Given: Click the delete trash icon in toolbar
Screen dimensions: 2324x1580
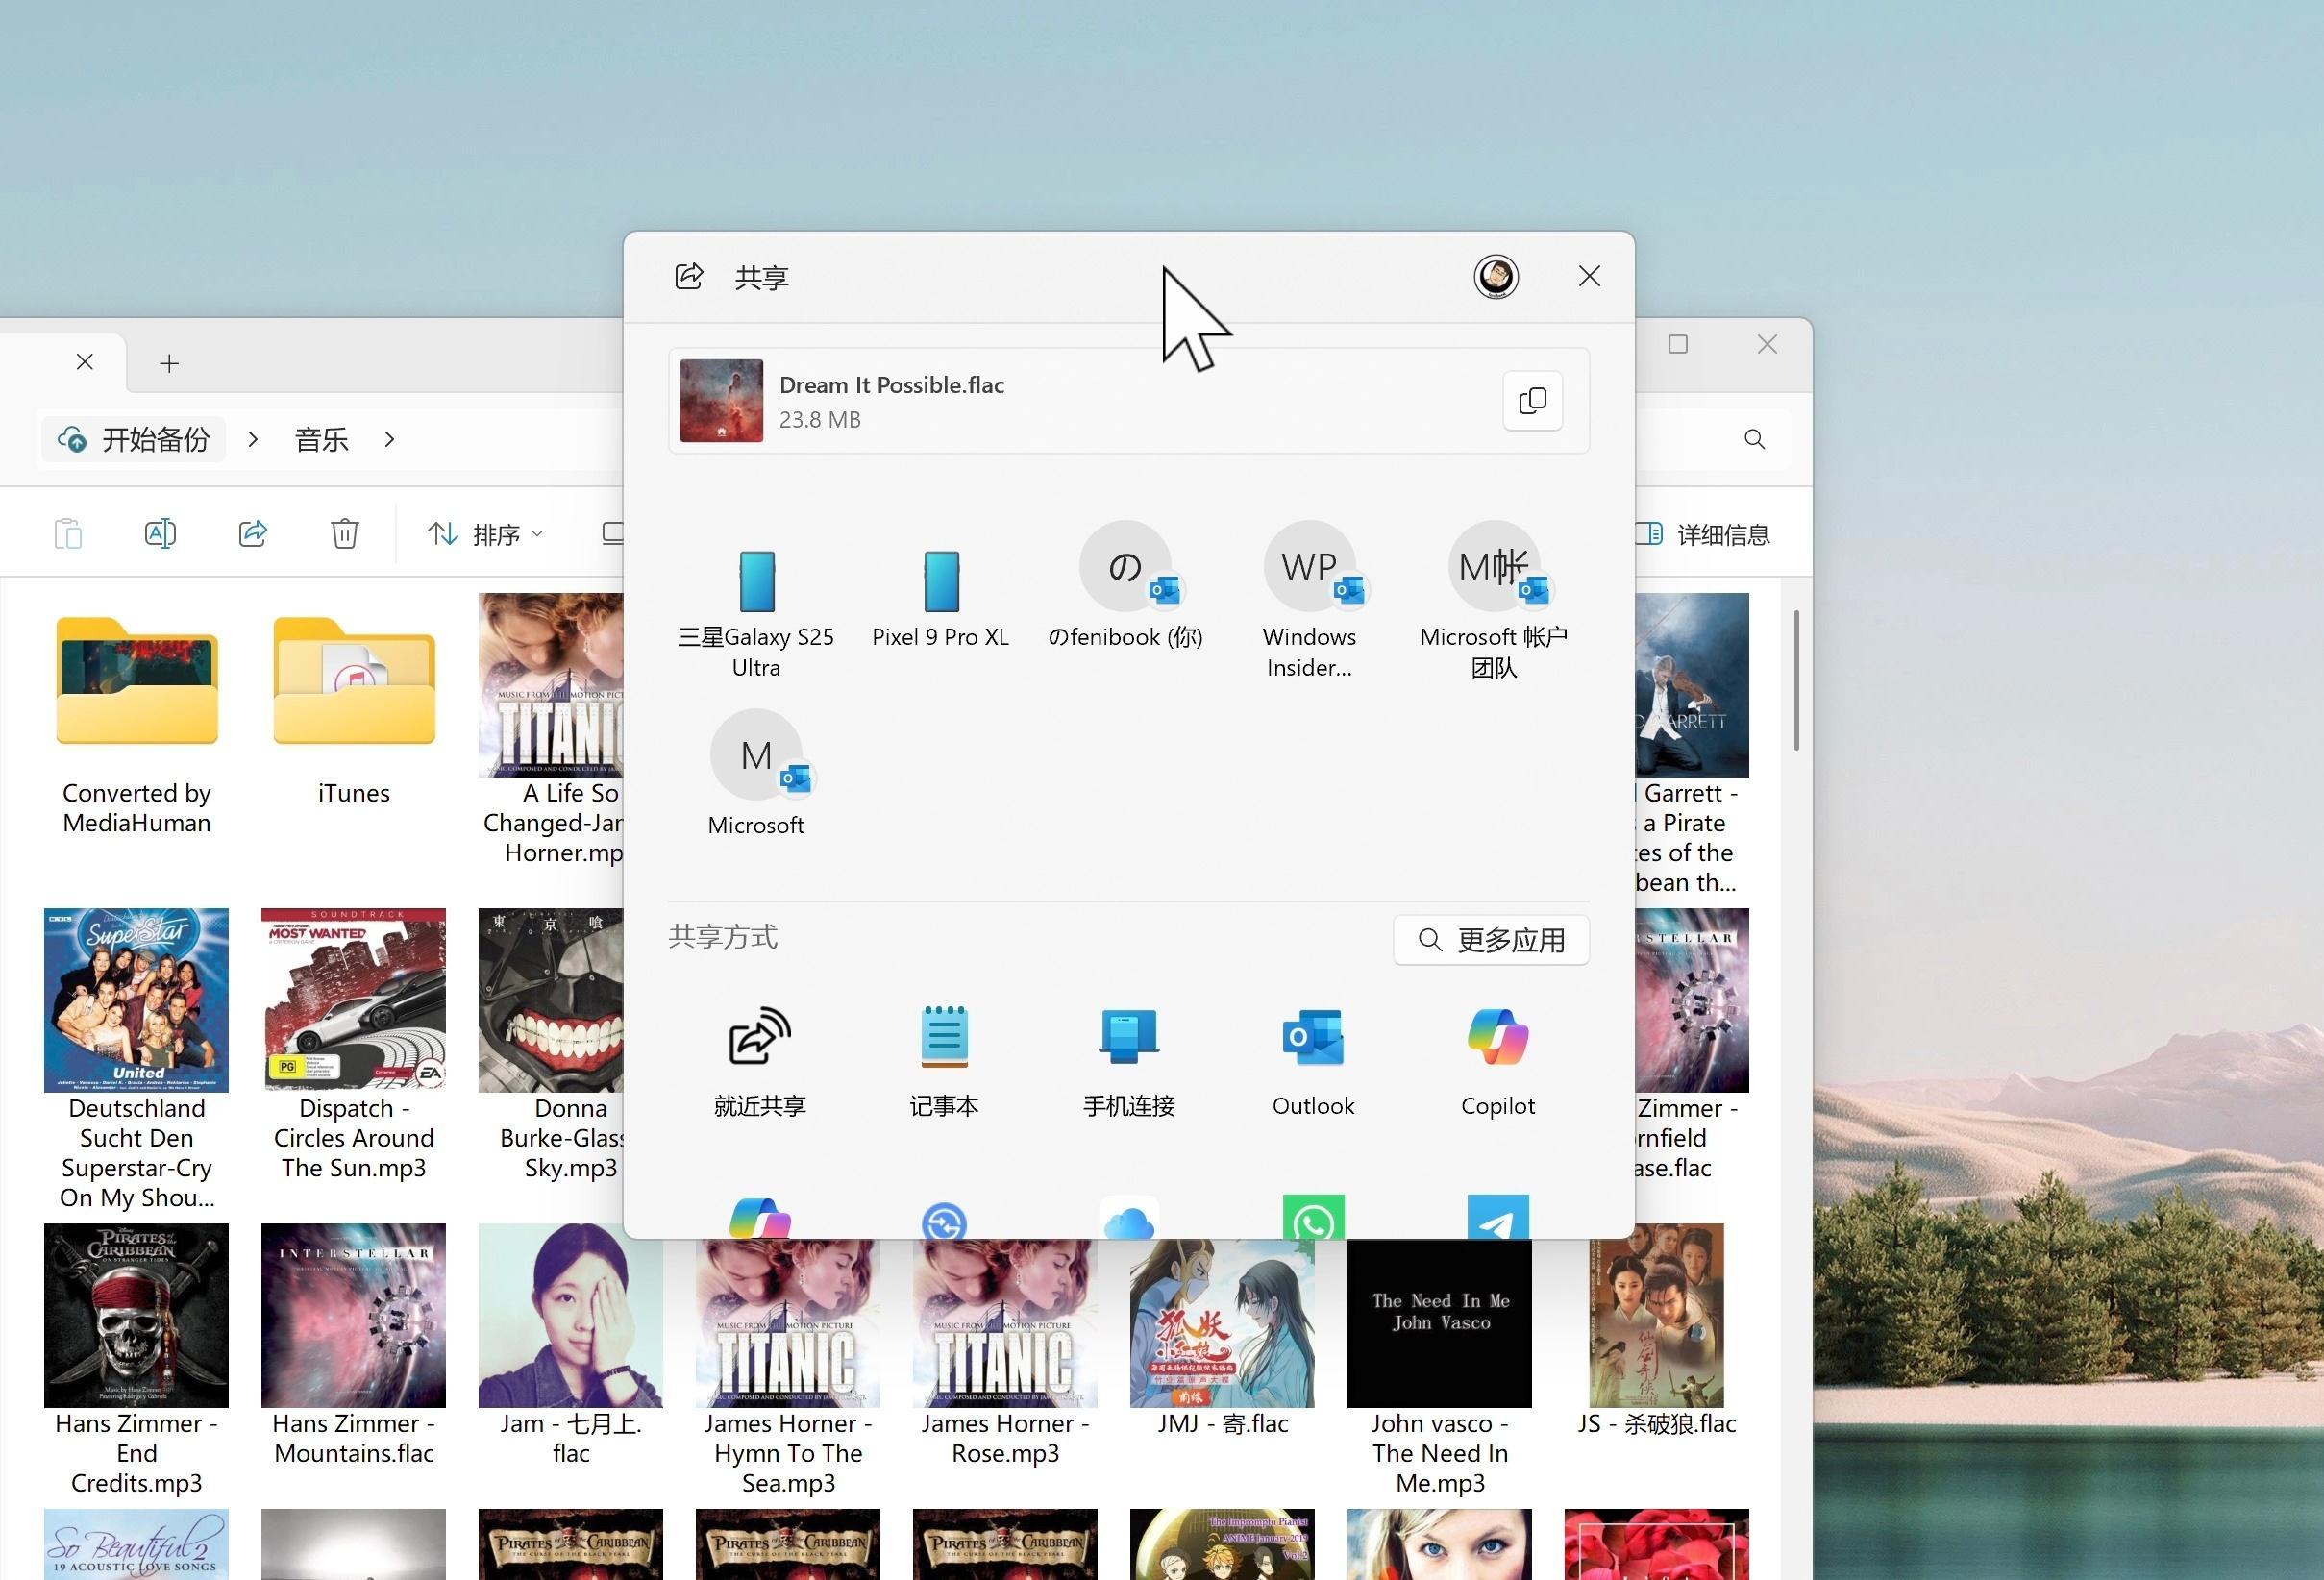Looking at the screenshot, I should [x=344, y=534].
